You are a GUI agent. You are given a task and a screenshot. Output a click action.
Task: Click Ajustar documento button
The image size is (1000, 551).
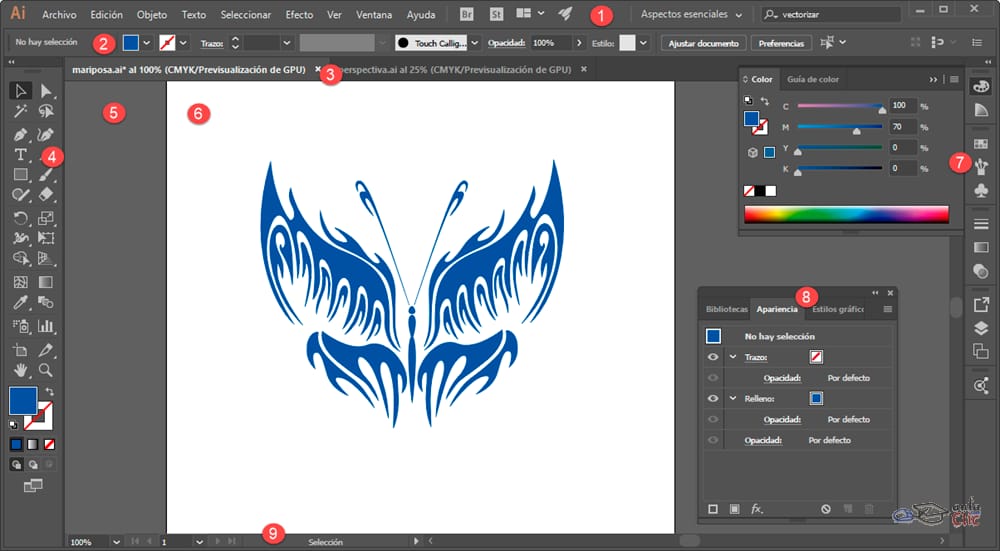[703, 43]
